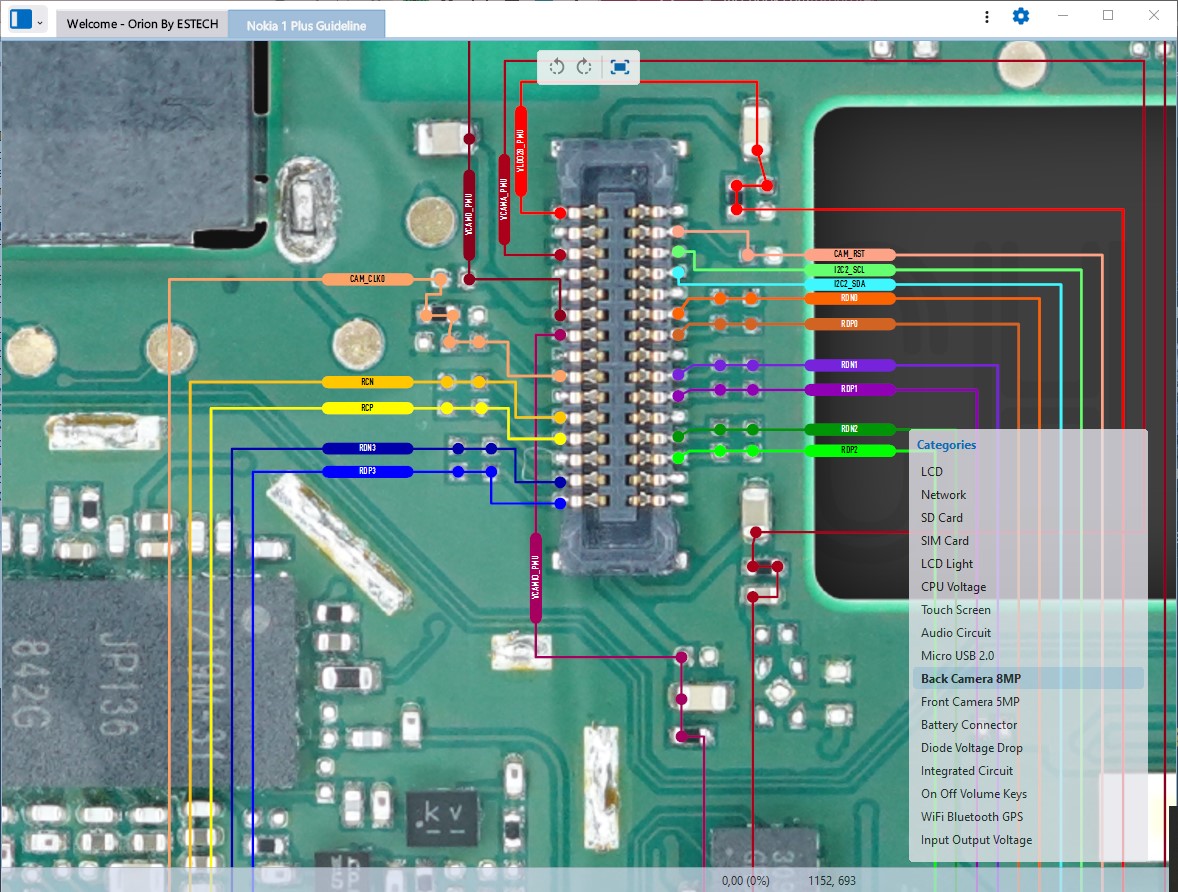Switch to Welcome - Orion By ESTECH tab
1178x892 pixels.
pos(141,25)
